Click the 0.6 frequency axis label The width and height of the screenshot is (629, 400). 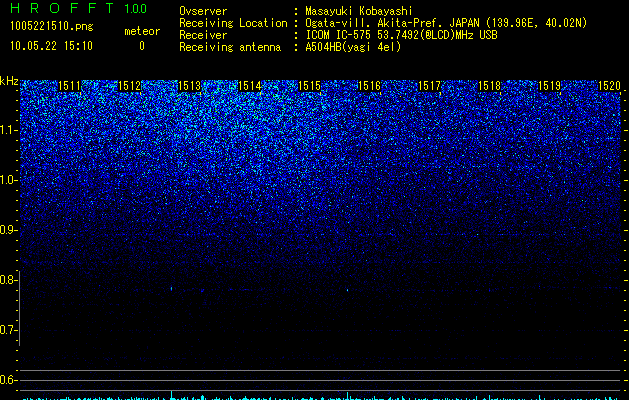8,380
